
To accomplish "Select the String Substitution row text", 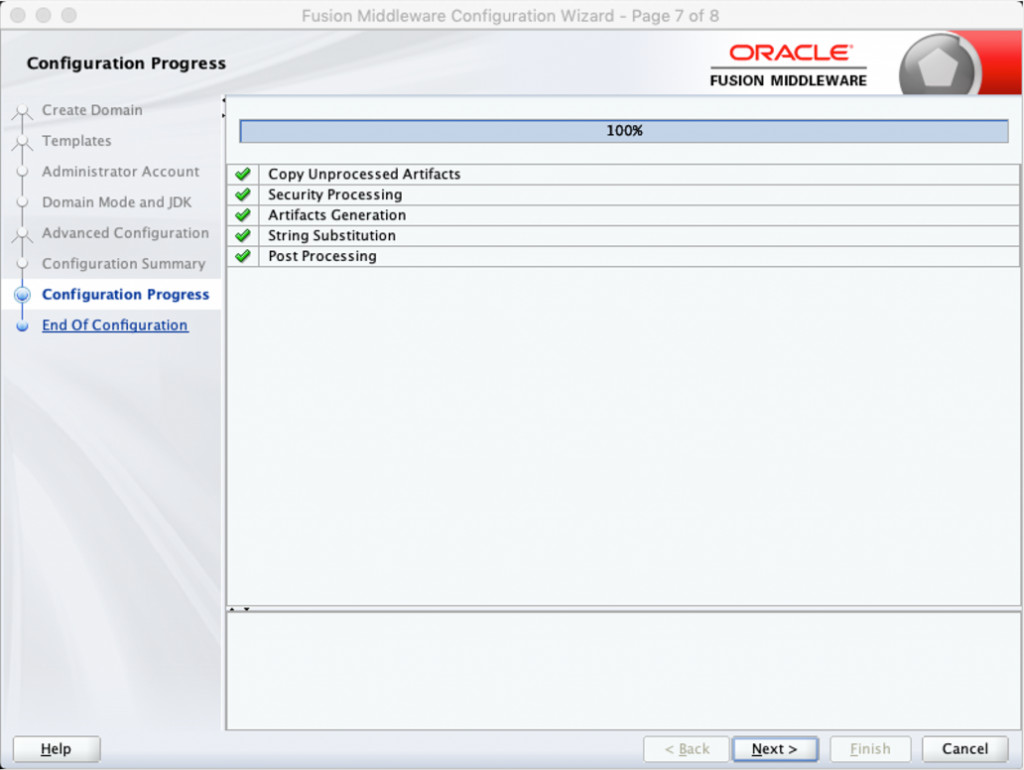I will click(x=332, y=235).
